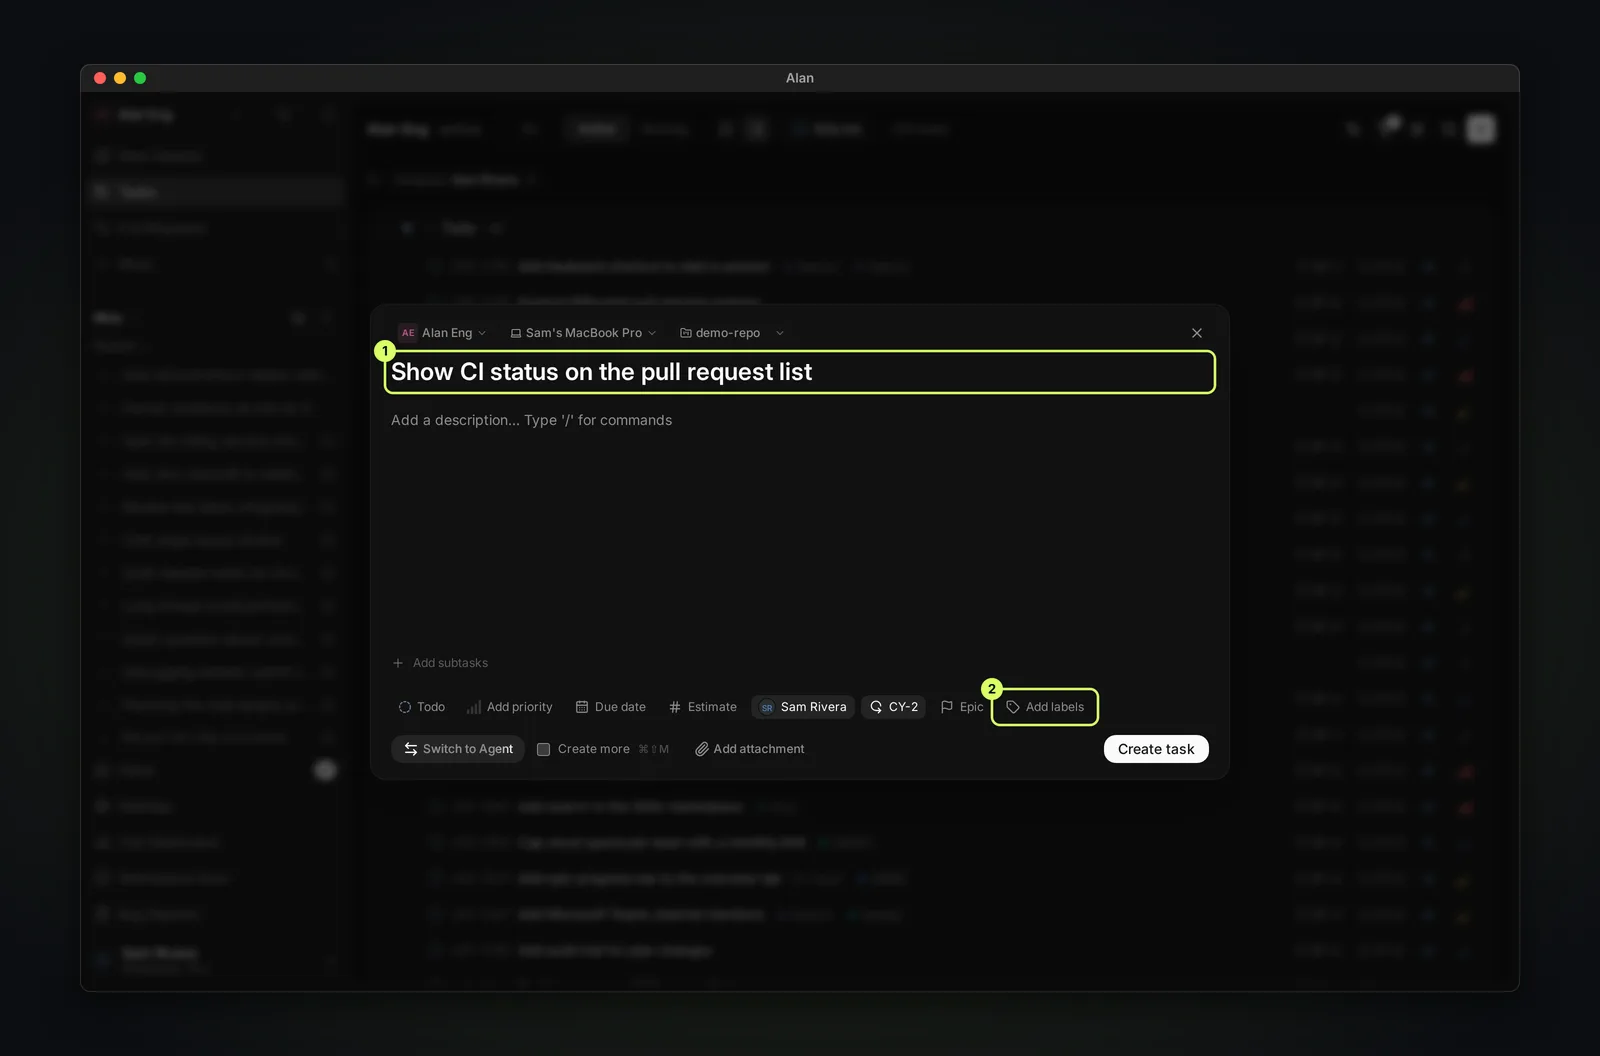Click the plus Add subtasks option
This screenshot has width=1600, height=1056.
[440, 663]
